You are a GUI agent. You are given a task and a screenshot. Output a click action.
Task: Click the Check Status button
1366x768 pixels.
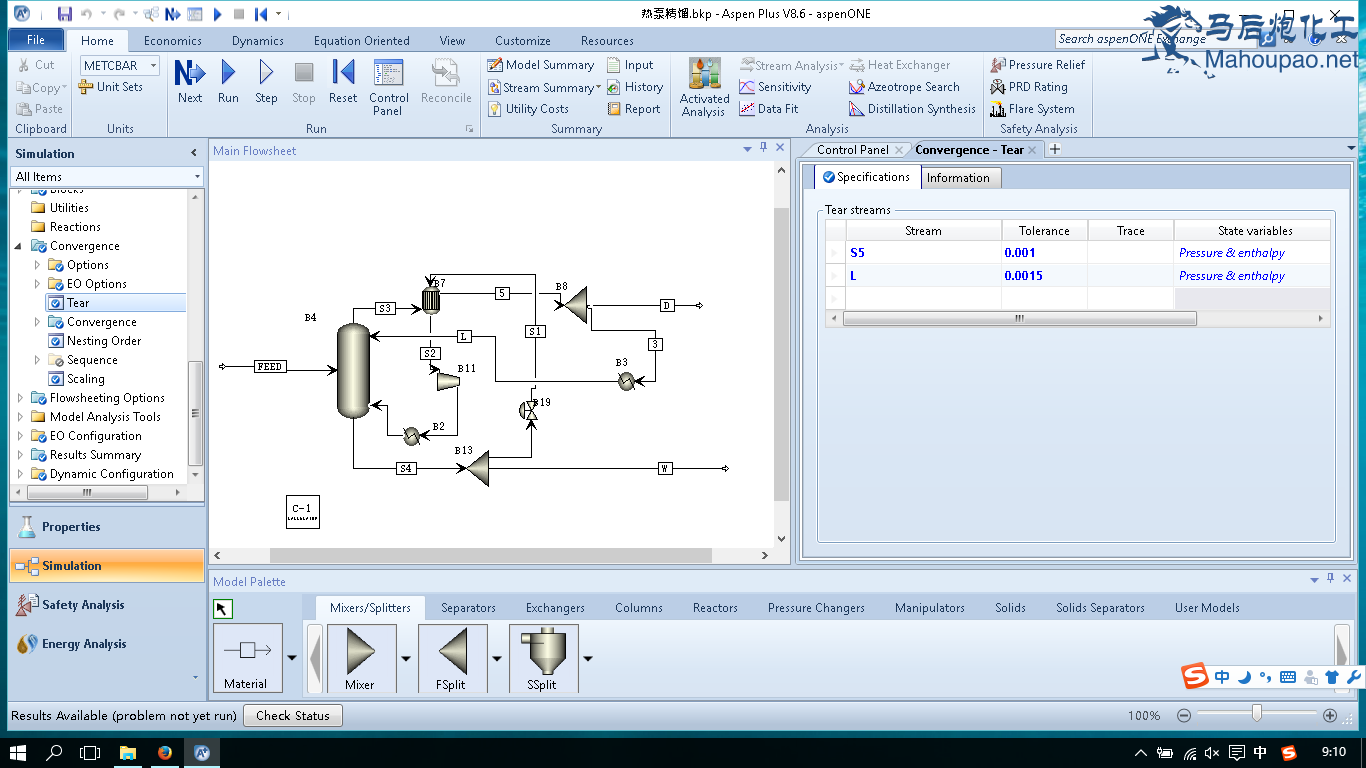[293, 716]
